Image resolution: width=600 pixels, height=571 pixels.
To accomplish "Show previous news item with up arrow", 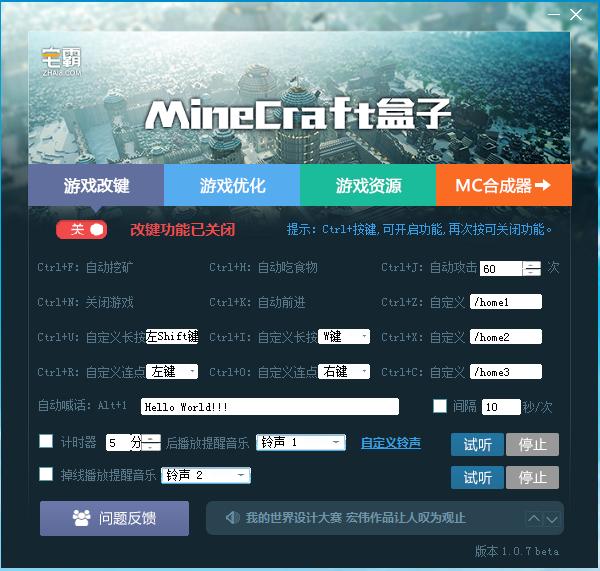I will tap(534, 519).
